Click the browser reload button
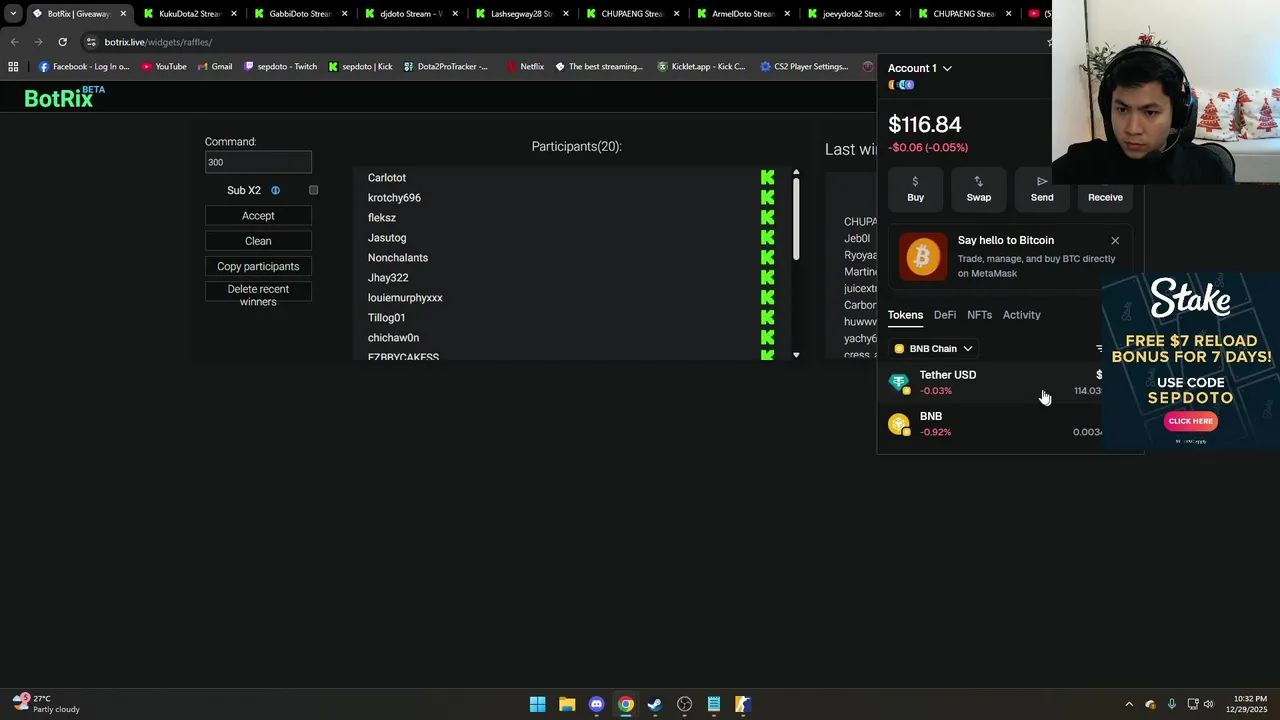 pyautogui.click(x=62, y=42)
